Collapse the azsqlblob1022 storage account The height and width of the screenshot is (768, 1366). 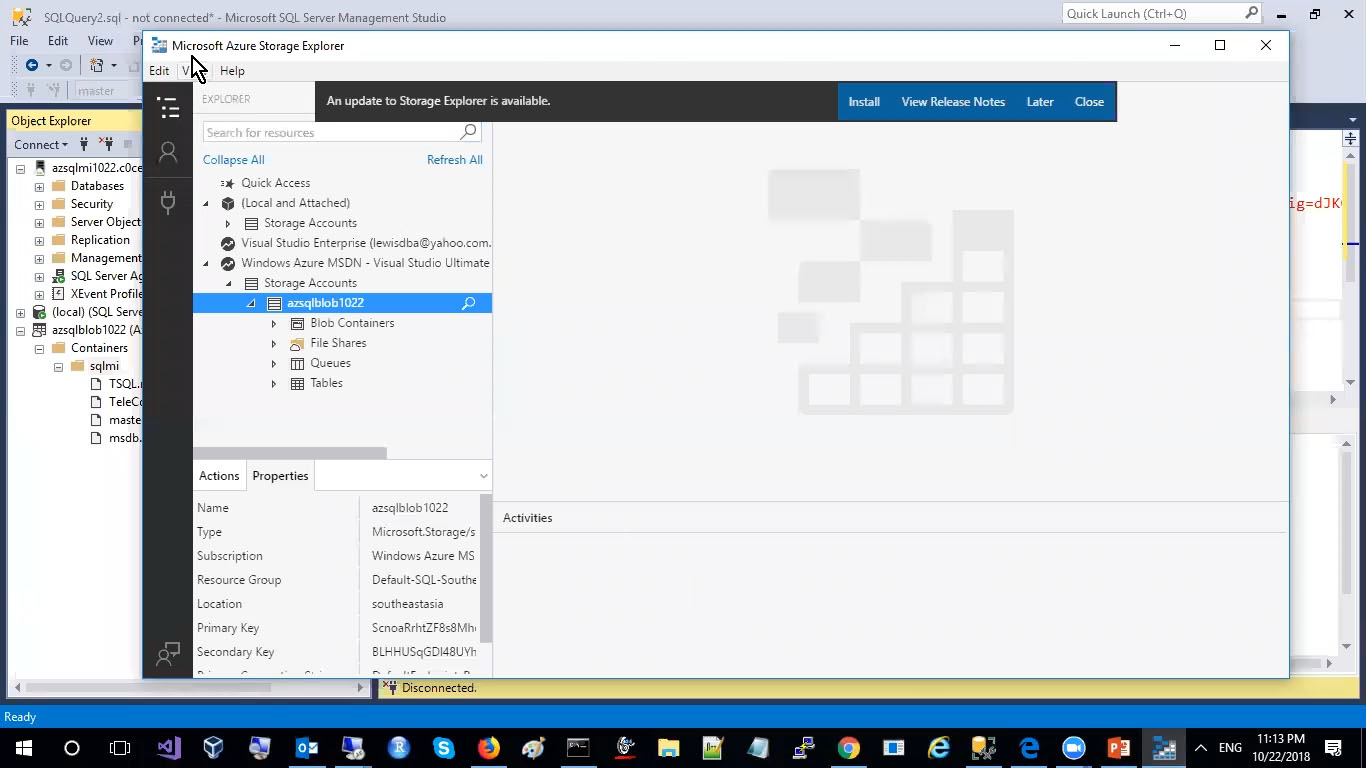click(x=251, y=303)
